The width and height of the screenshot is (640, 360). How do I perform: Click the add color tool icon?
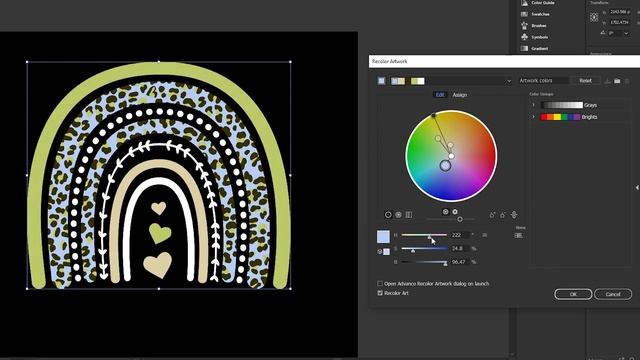[492, 215]
